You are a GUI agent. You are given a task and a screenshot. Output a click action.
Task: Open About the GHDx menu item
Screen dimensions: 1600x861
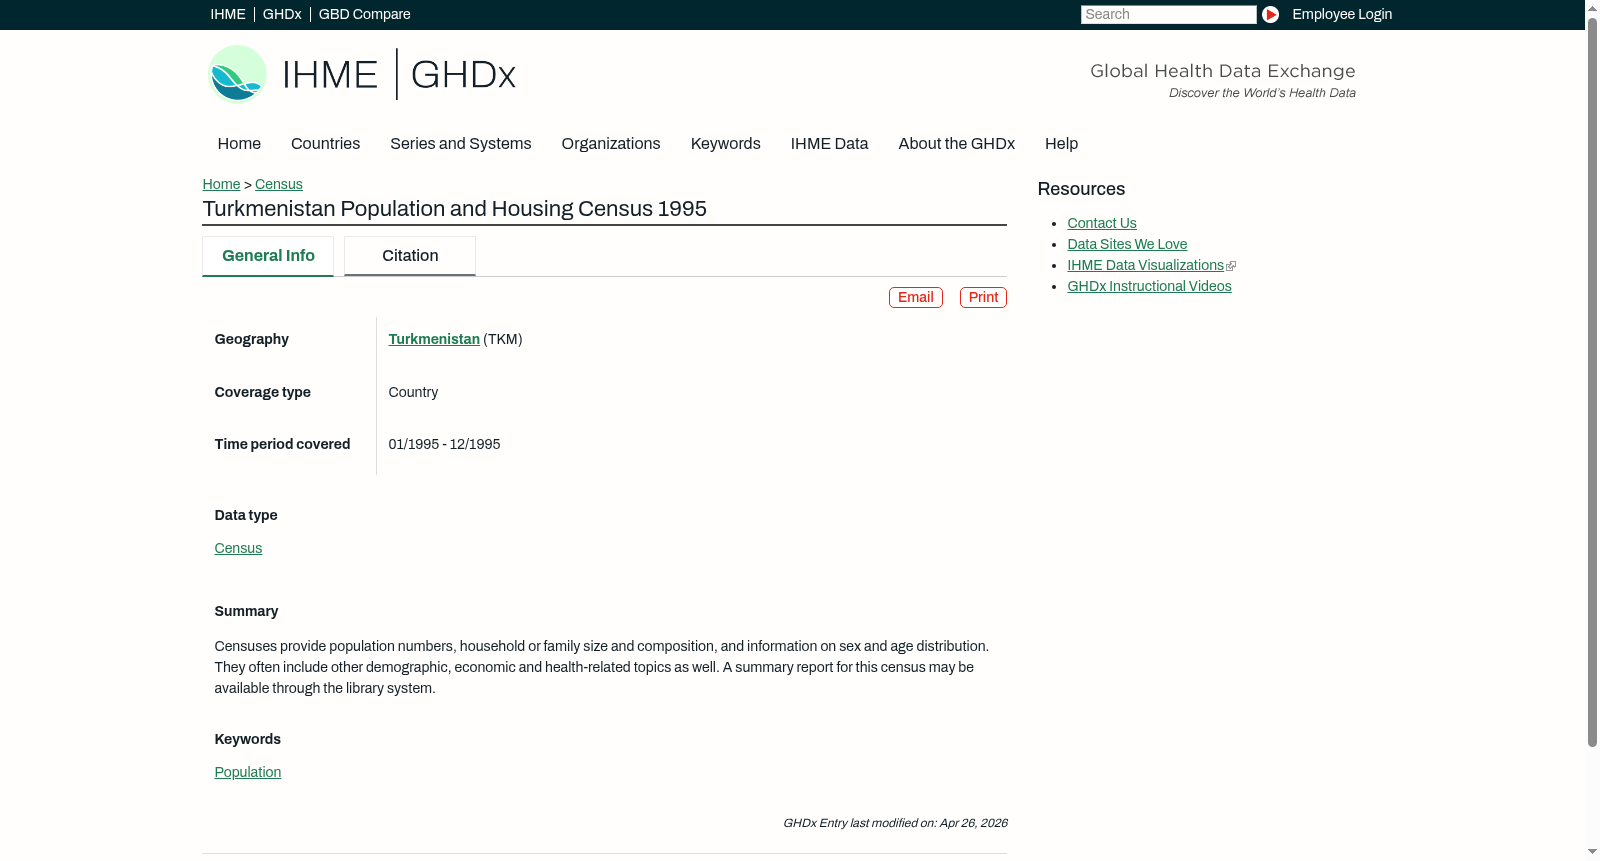pyautogui.click(x=957, y=144)
